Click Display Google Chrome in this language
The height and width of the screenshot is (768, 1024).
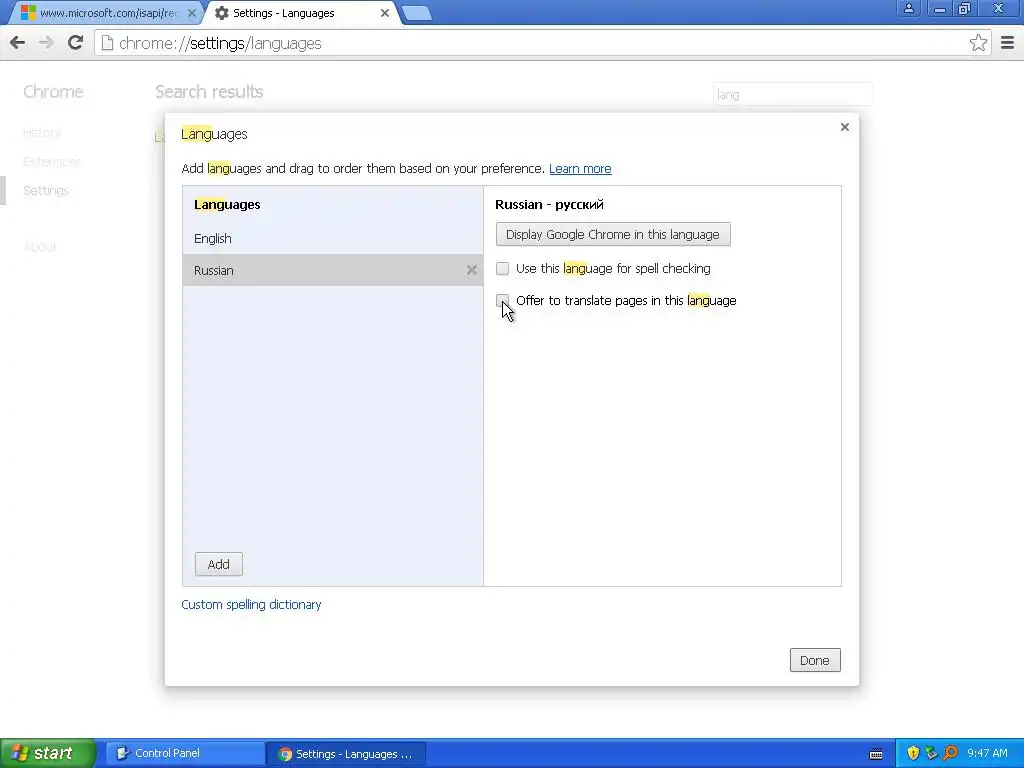pos(613,234)
